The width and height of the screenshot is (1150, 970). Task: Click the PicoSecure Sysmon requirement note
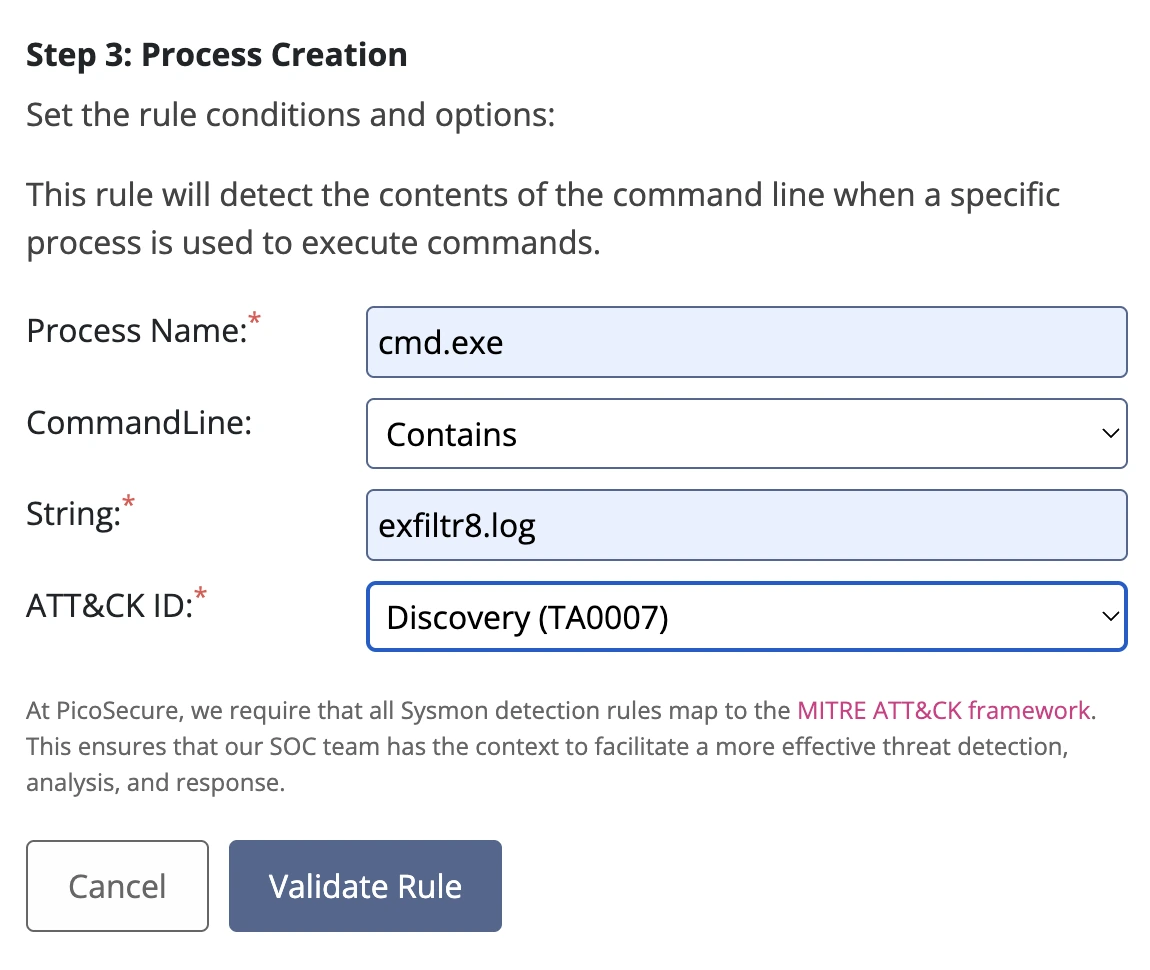coord(562,746)
